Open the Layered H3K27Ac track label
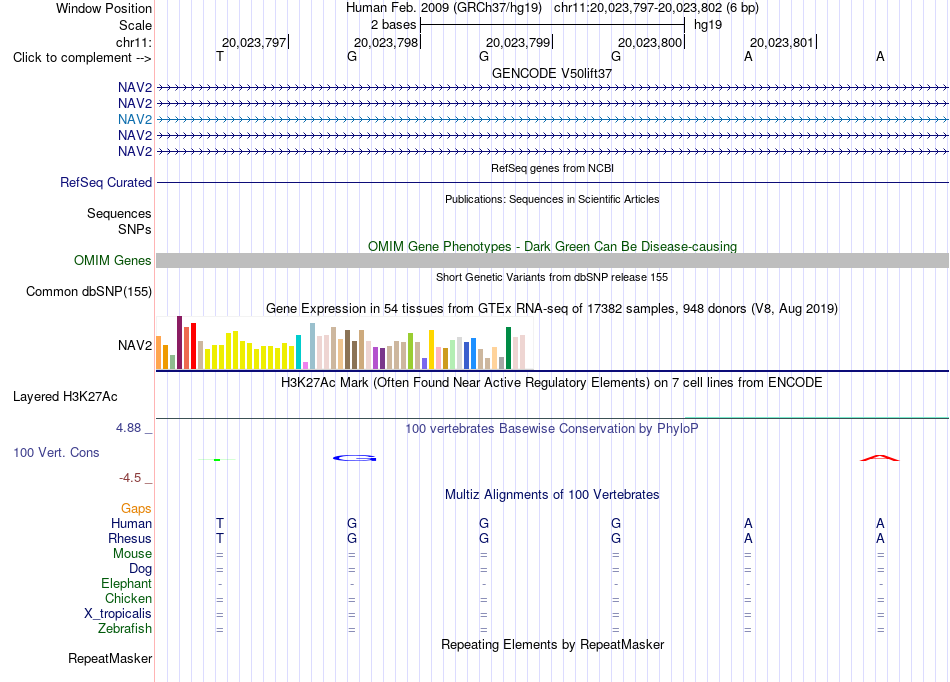The height and width of the screenshot is (682, 950). pos(65,397)
